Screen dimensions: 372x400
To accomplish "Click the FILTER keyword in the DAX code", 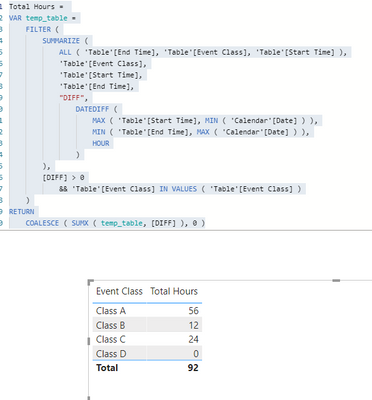I will click(x=38, y=29).
